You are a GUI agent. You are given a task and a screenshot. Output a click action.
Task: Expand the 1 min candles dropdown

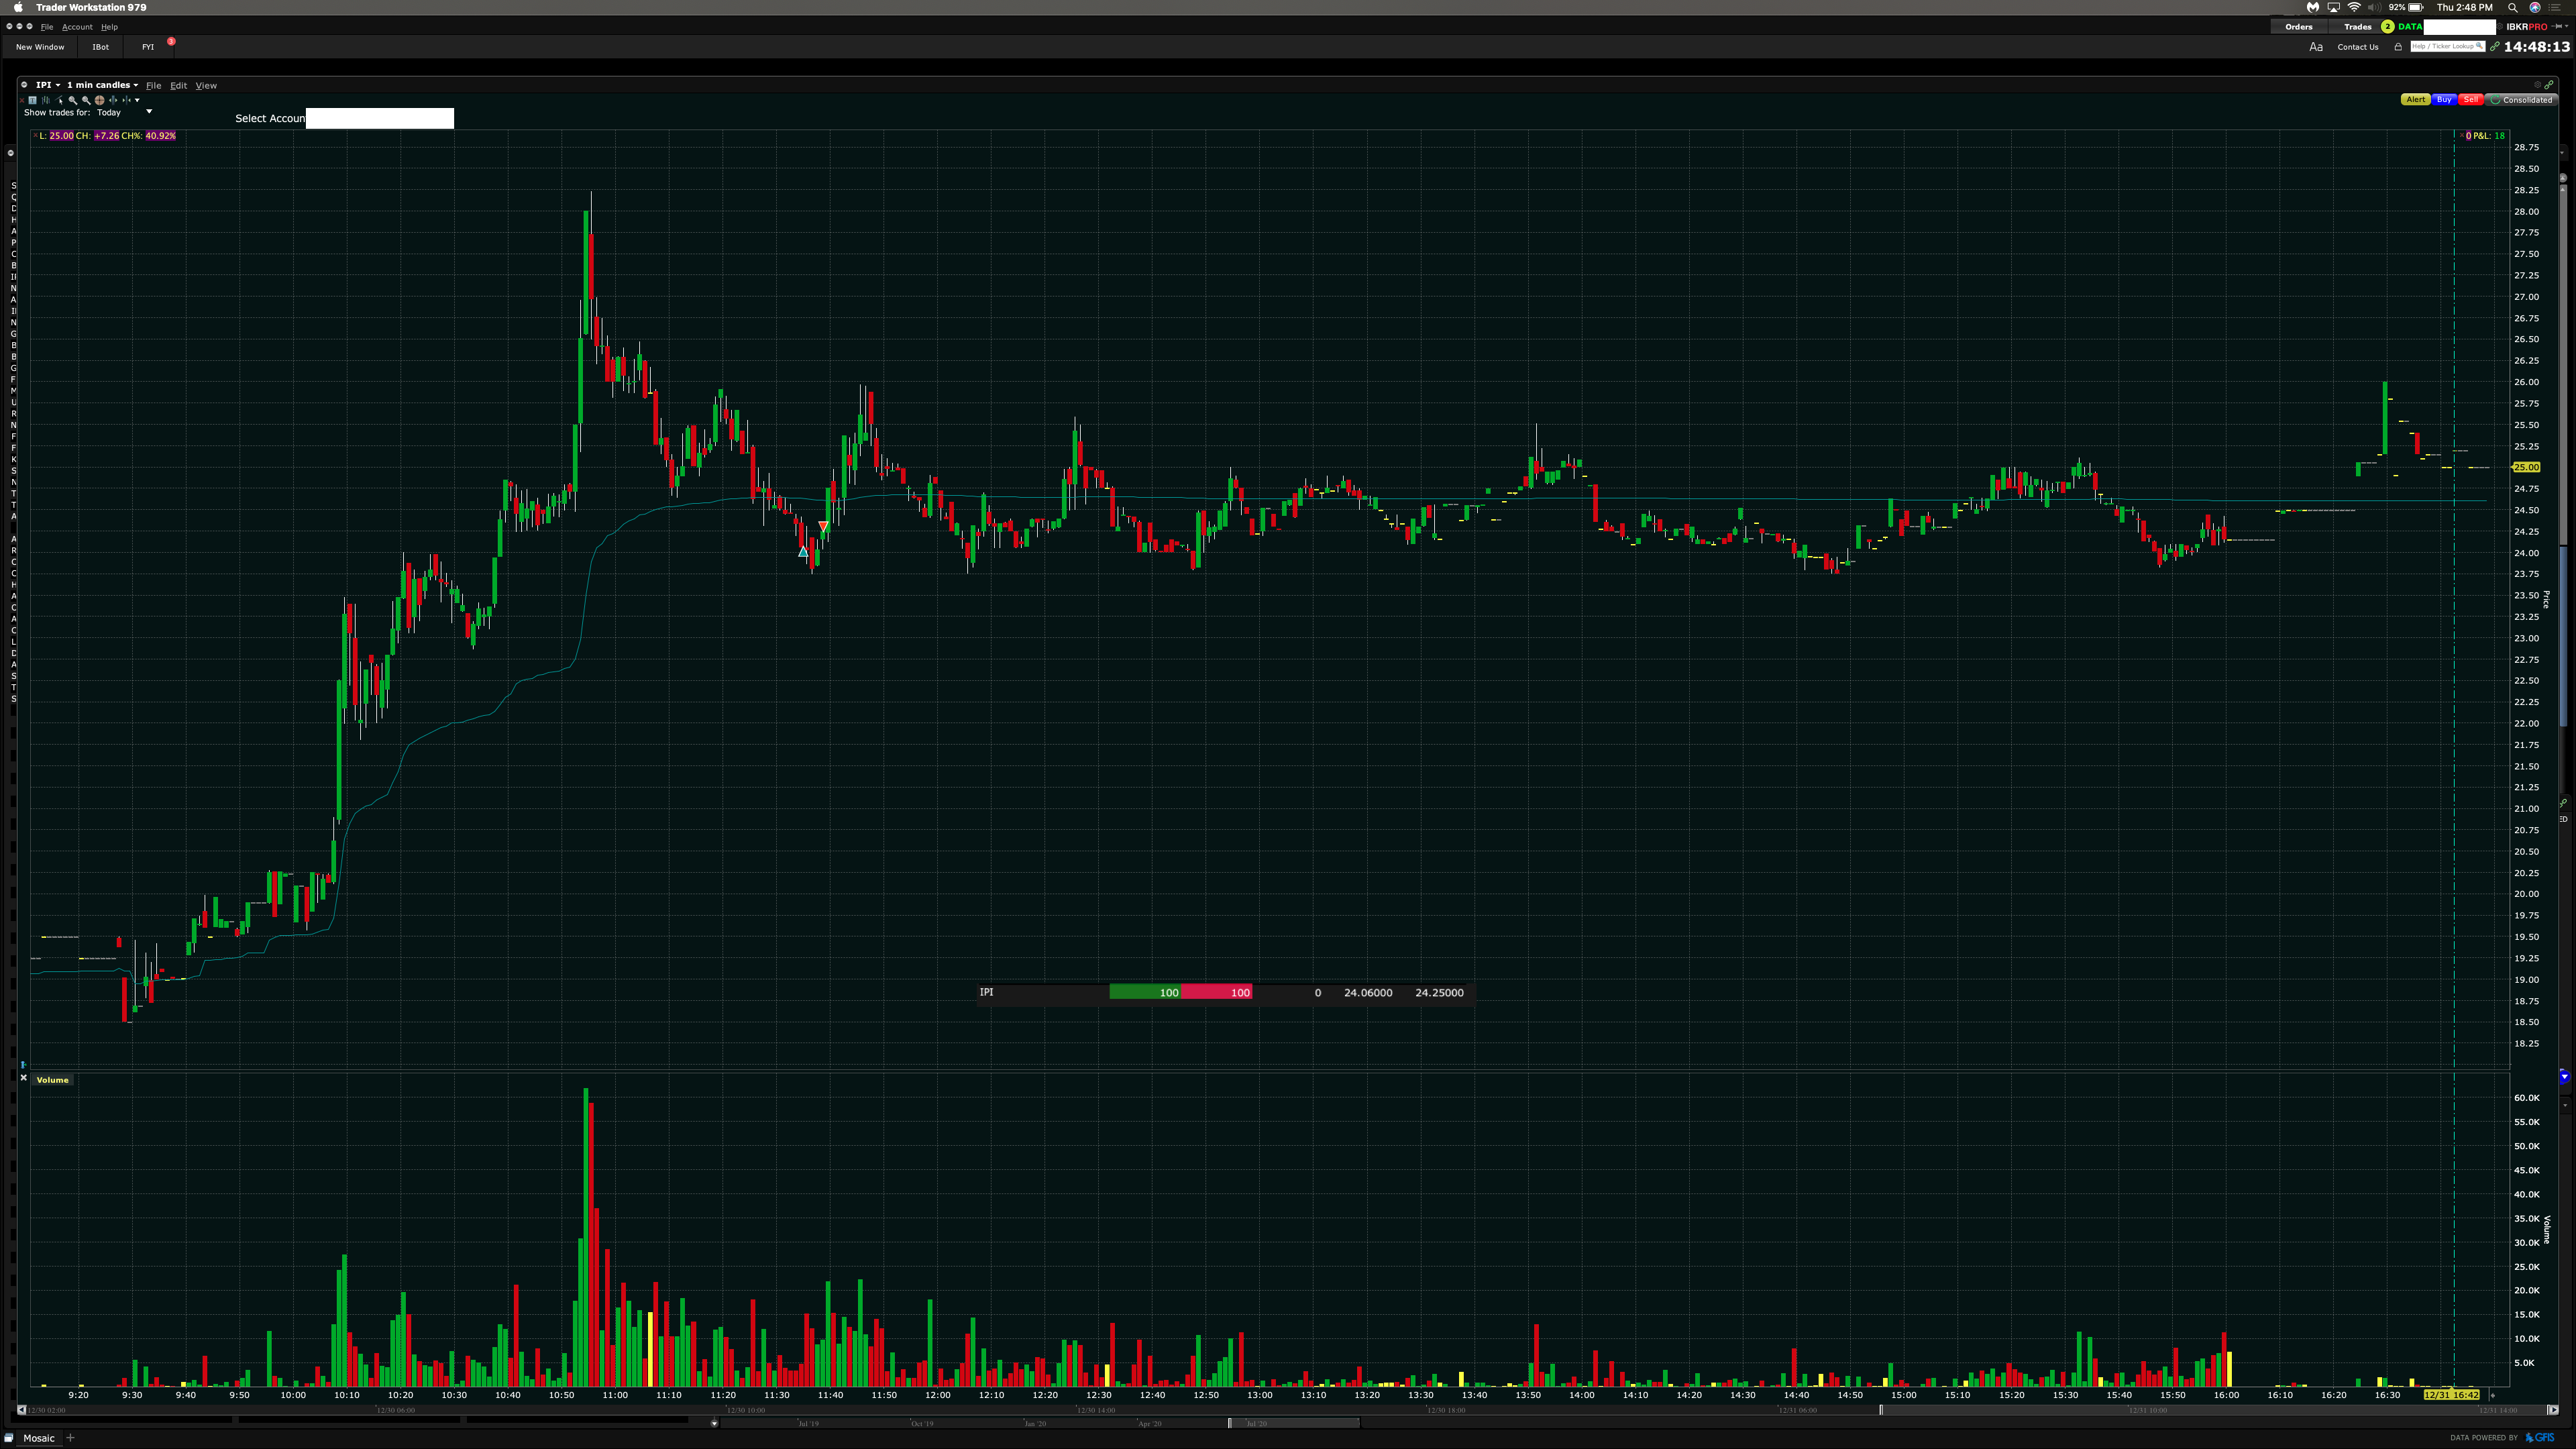(x=102, y=85)
